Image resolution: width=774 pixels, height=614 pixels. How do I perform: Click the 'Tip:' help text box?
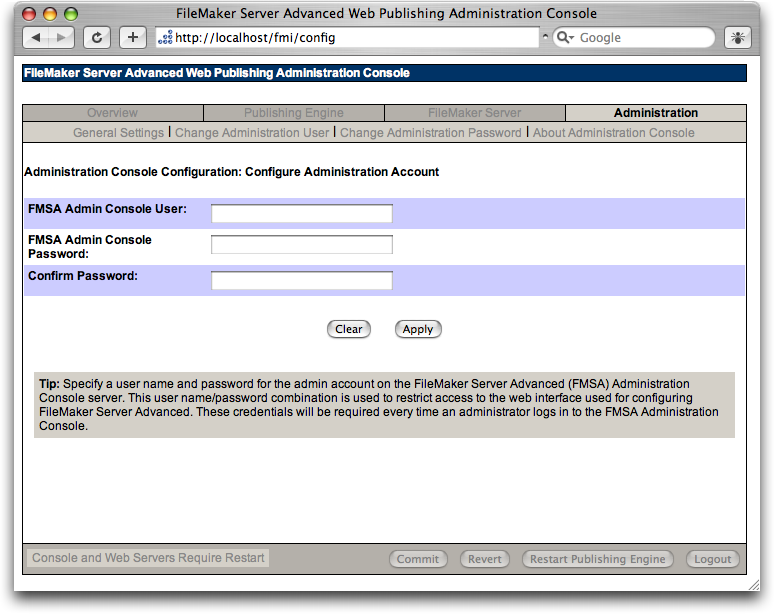click(384, 405)
